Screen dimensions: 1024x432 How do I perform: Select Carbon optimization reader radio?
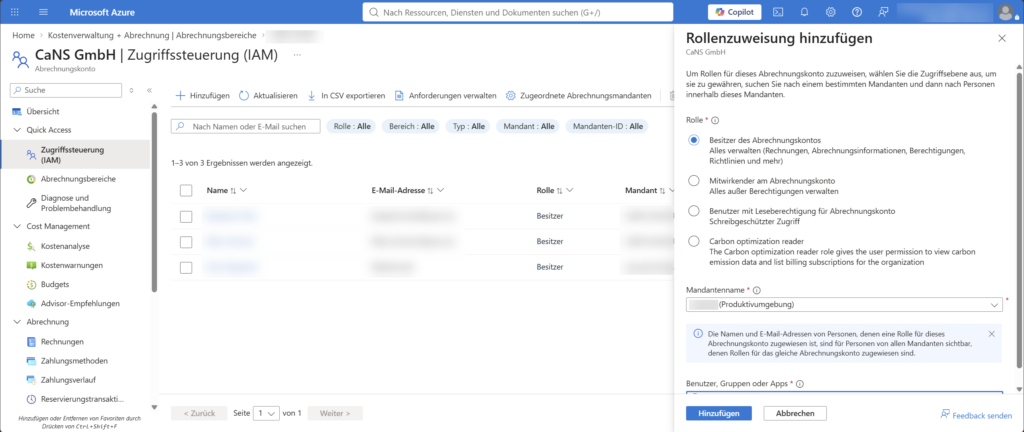point(694,241)
